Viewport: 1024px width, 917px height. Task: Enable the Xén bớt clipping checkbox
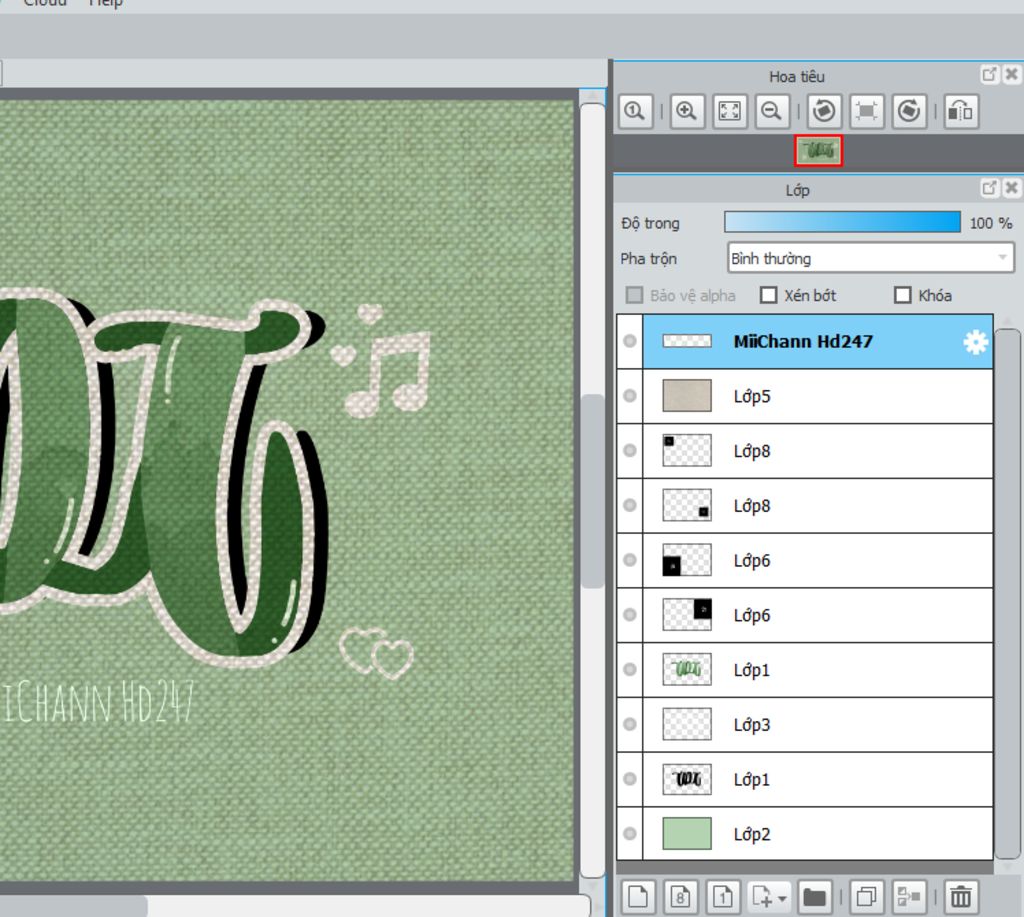coord(769,295)
